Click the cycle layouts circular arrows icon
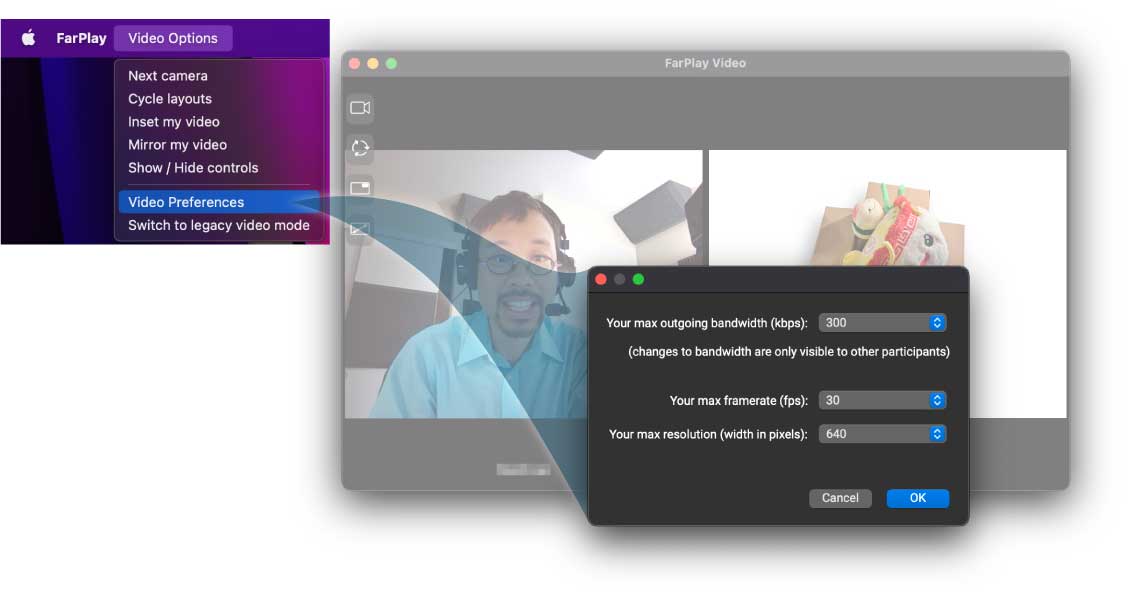This screenshot has width=1132, height=596. point(360,148)
